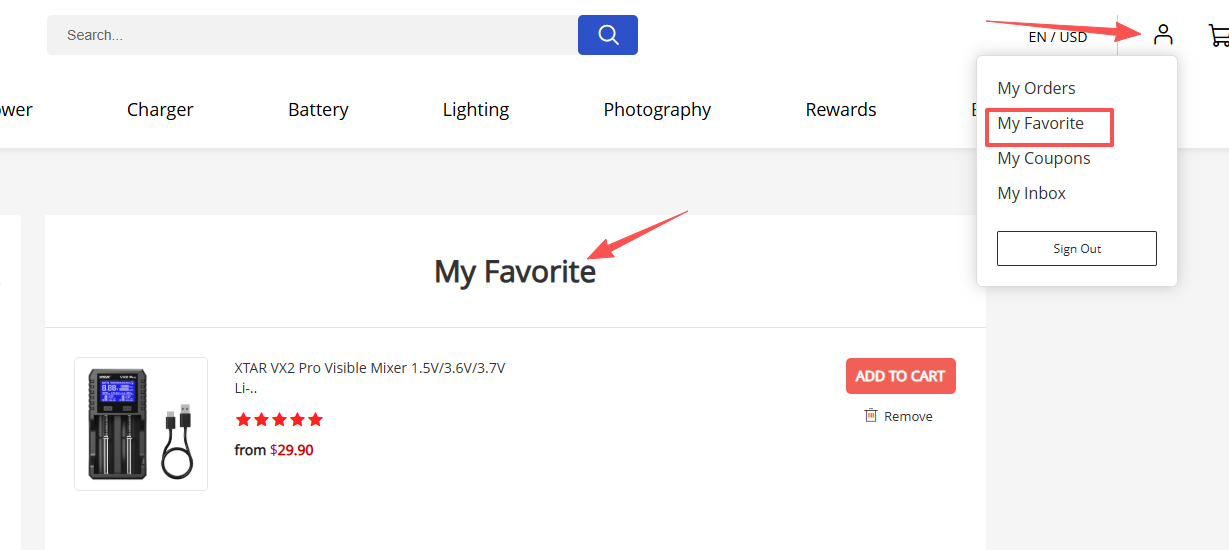Go to the Lighting category
The image size is (1229, 550).
[x=476, y=110]
